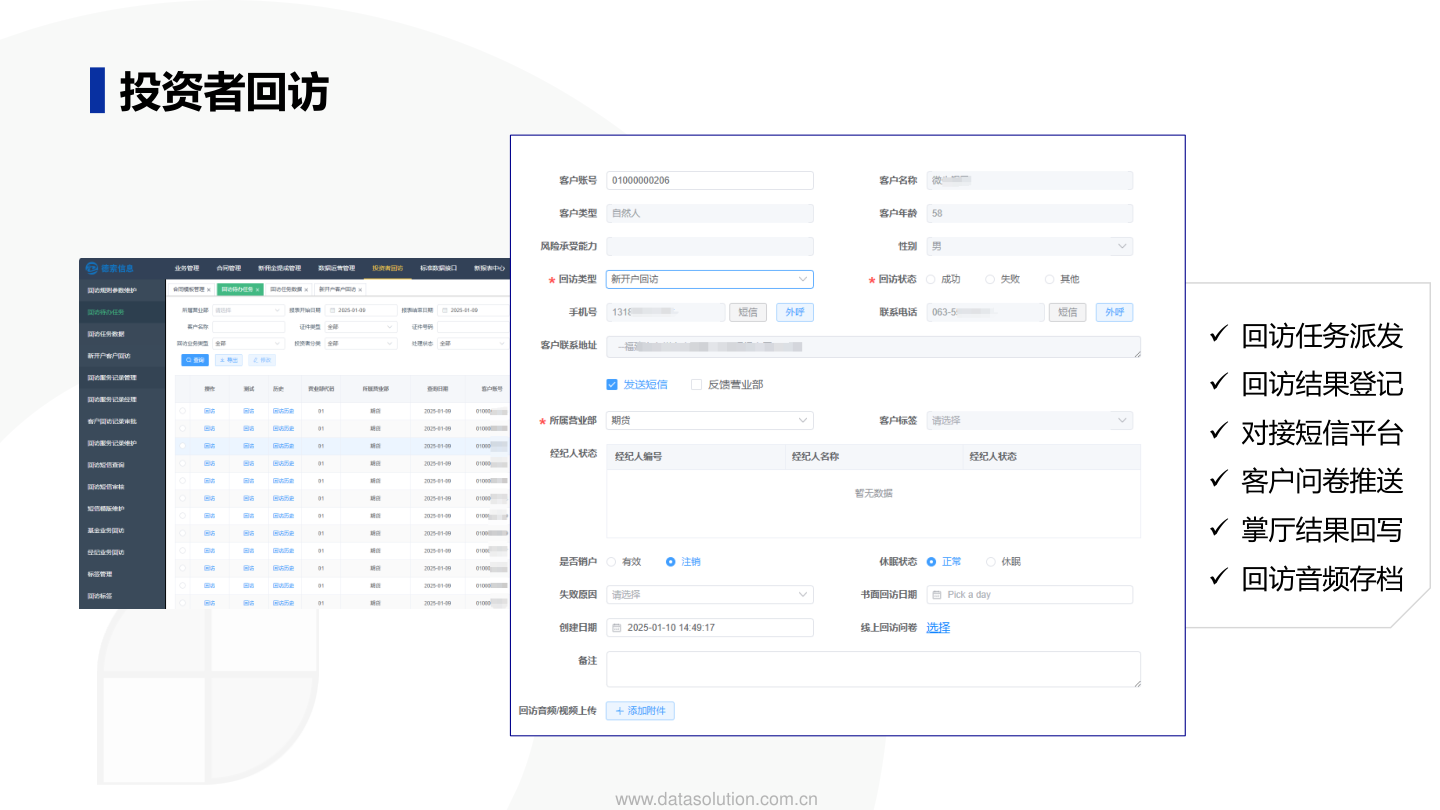Viewport: 1440px width, 810px height.
Task: Uncheck the 发送短信 checkbox
Action: [x=612, y=385]
